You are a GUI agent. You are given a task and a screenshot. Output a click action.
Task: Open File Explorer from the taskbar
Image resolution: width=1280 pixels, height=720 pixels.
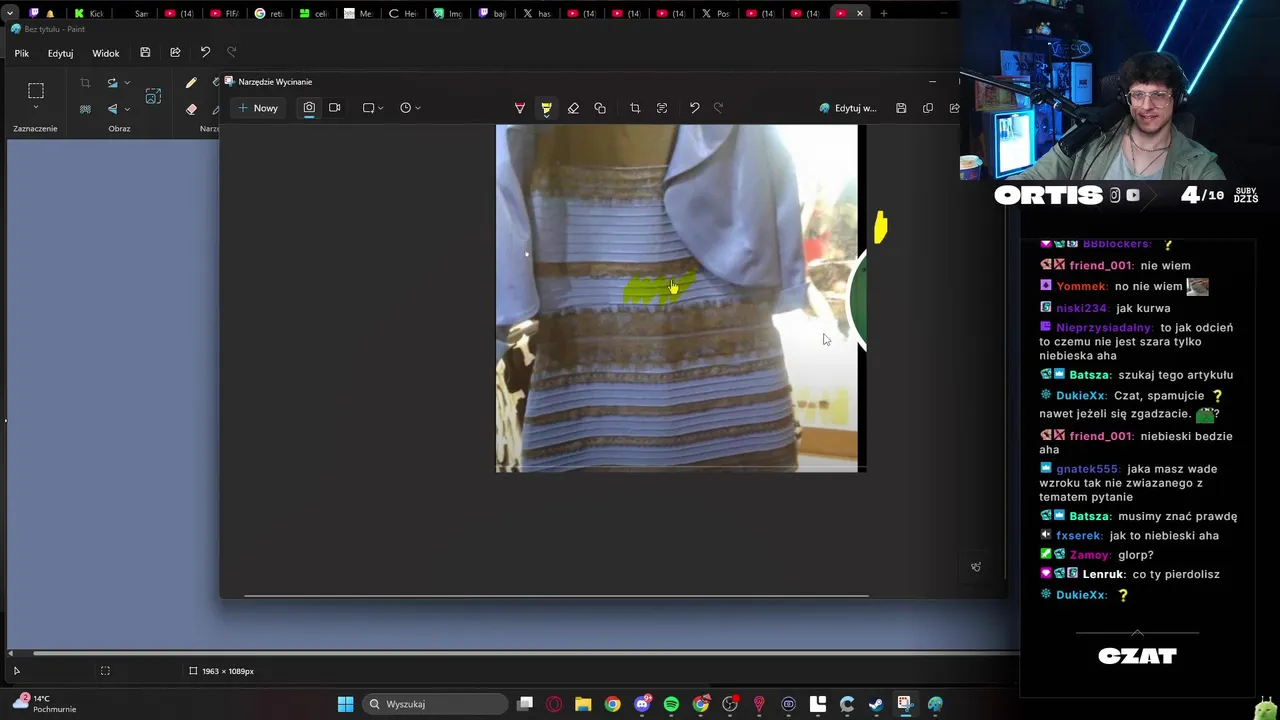click(x=583, y=704)
